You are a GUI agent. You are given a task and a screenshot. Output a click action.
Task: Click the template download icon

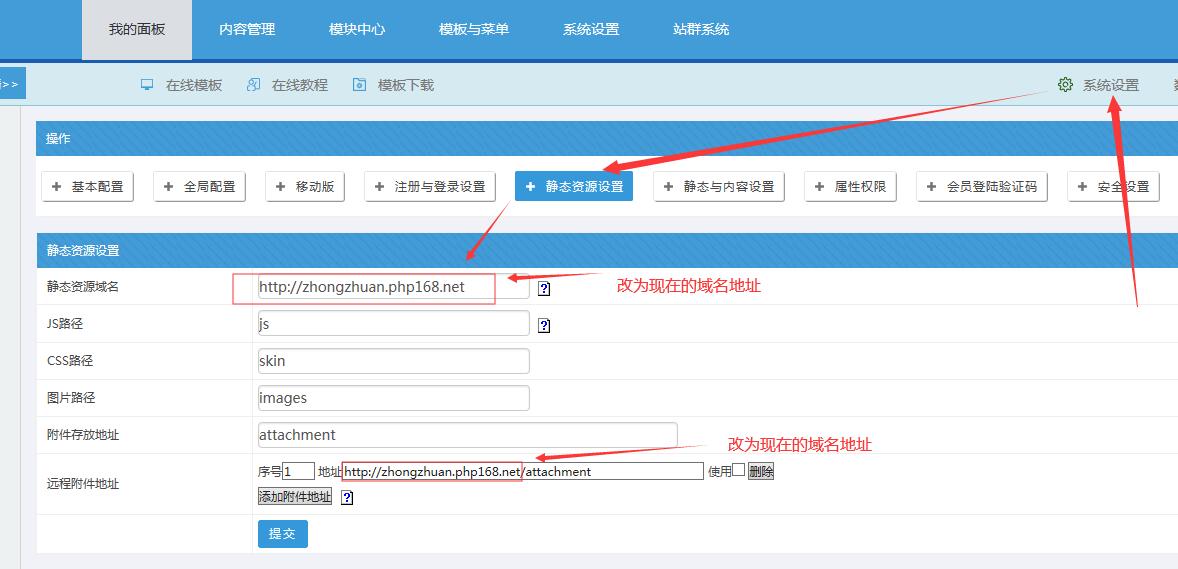point(359,85)
